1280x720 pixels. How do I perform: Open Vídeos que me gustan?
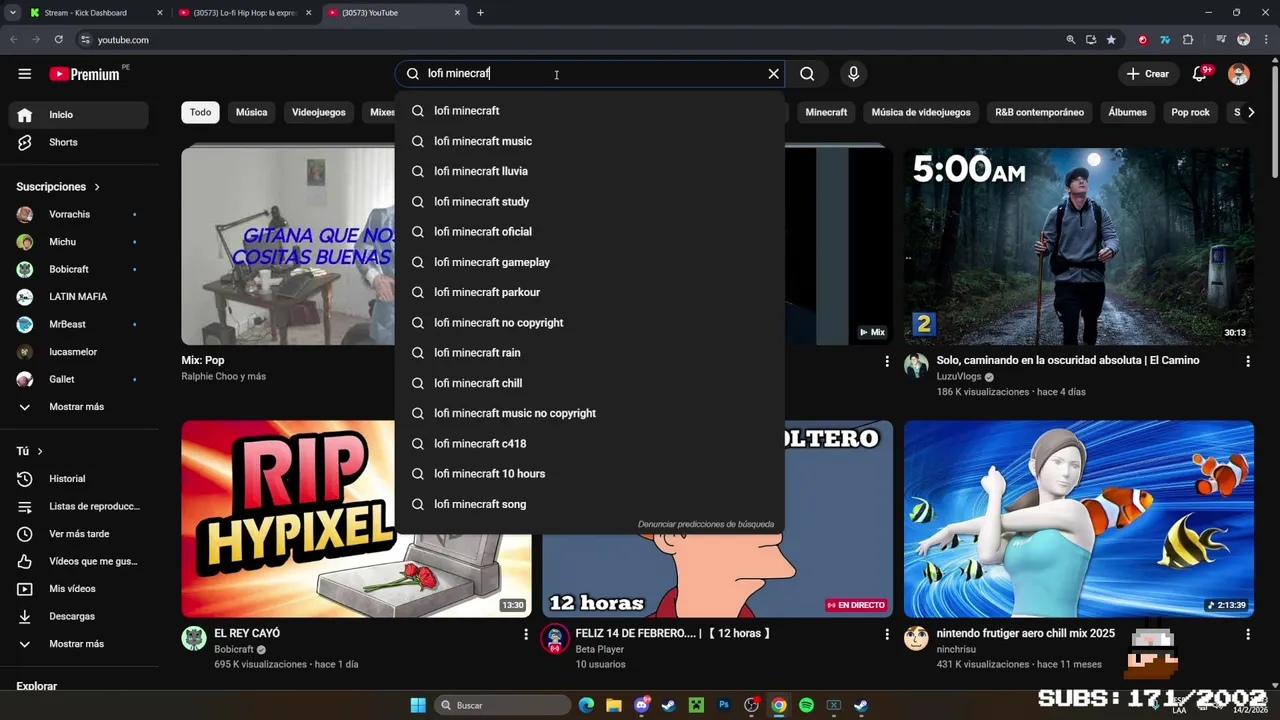pos(78,561)
